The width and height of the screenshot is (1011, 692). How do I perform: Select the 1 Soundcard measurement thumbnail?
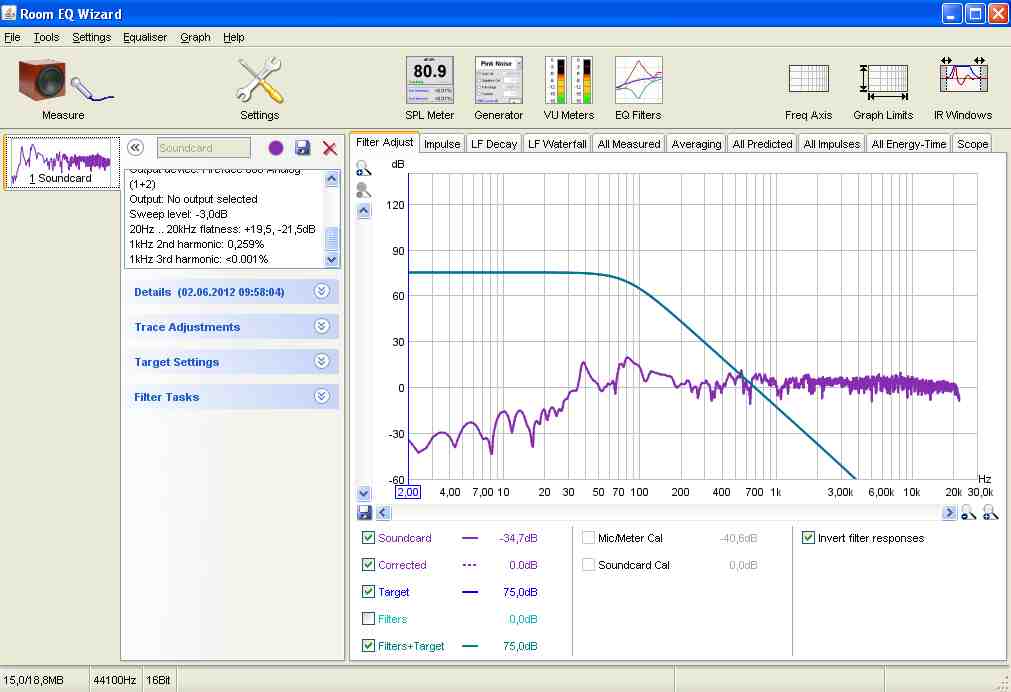pyautogui.click(x=62, y=163)
